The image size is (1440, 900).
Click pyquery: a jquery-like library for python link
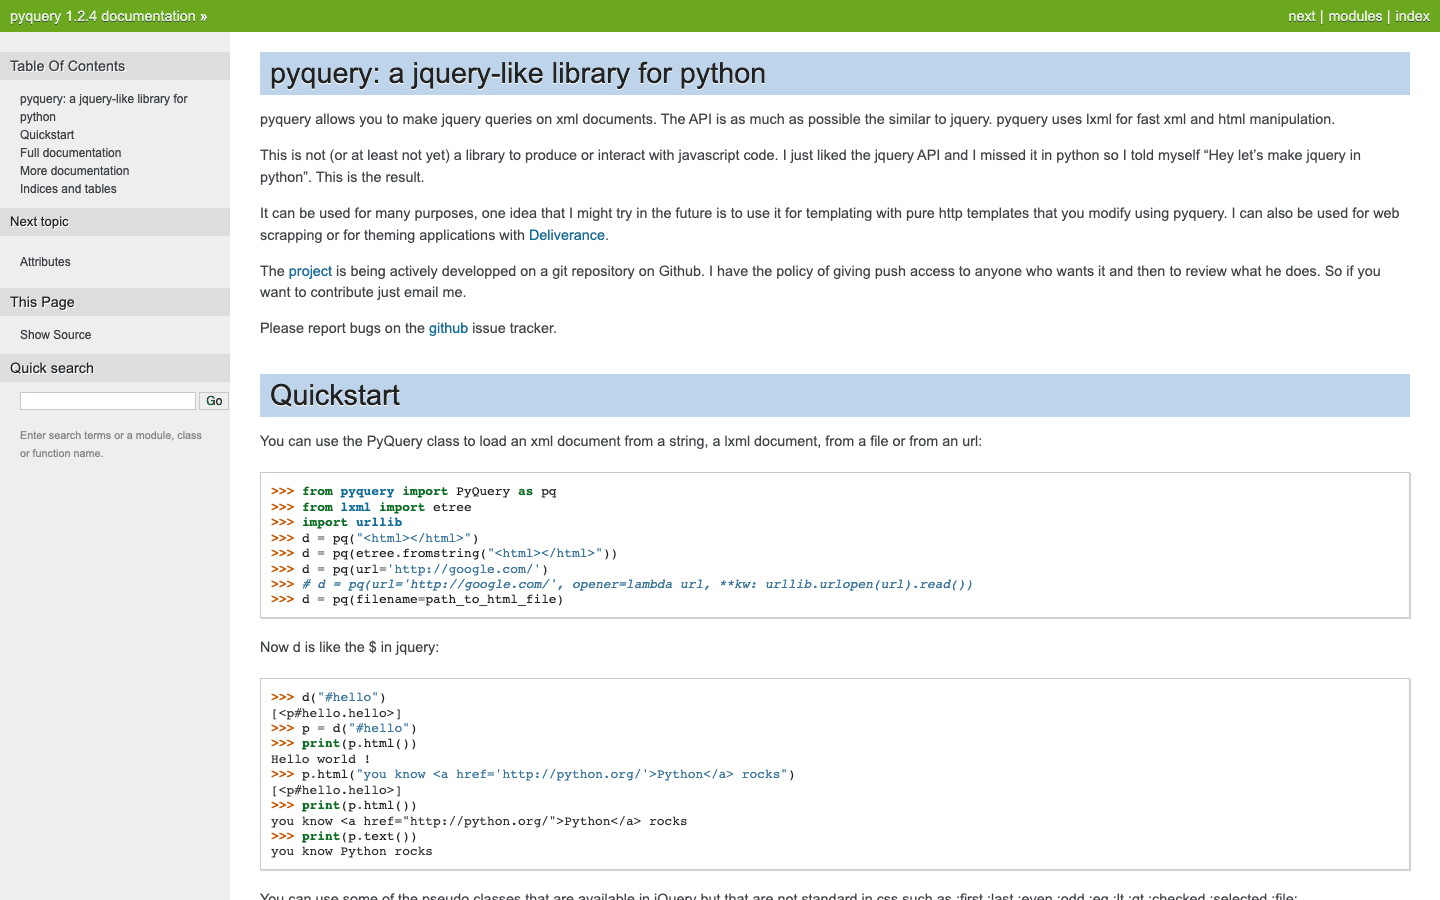pos(103,107)
